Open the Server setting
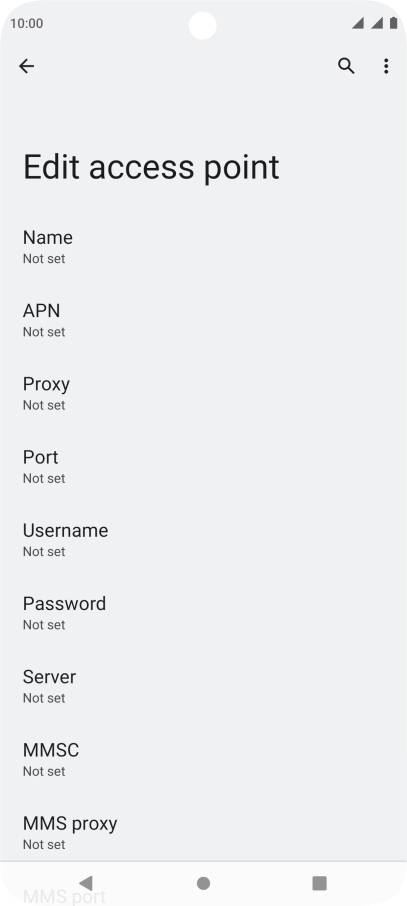Screen dimensions: 407x906 click(x=204, y=686)
